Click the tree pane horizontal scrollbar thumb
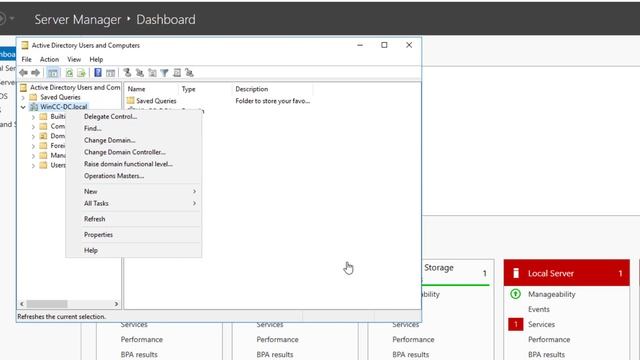This screenshot has height=360, width=640. pyautogui.click(x=47, y=304)
